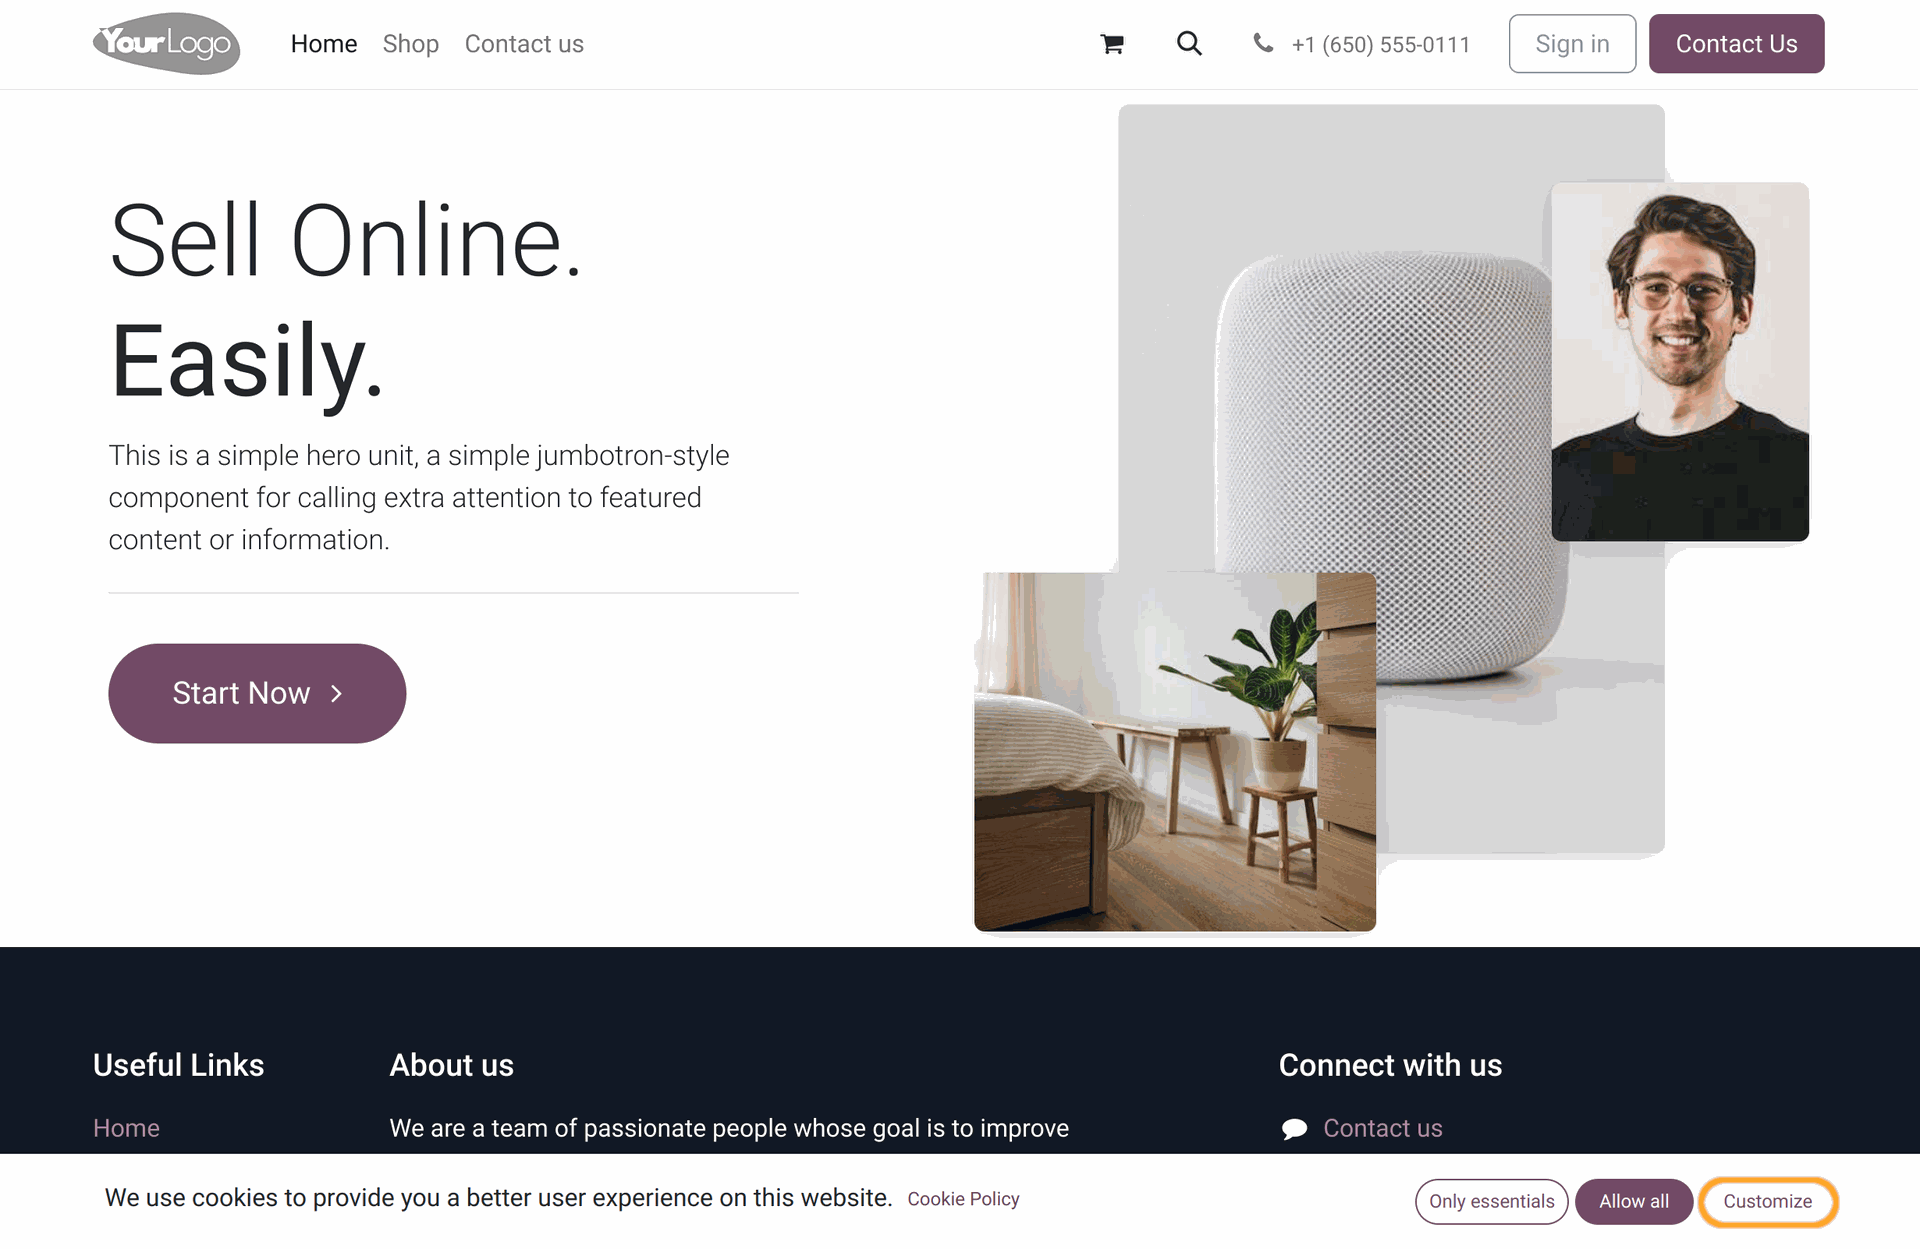This screenshot has height=1249, width=1920.
Task: Select the Home navigation tab
Action: (322, 43)
